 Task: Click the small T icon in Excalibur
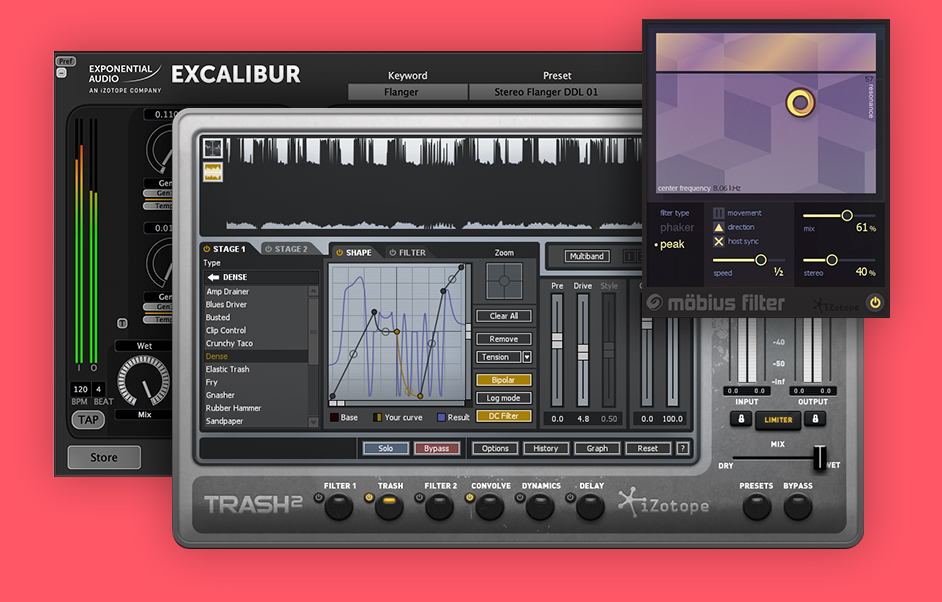pyautogui.click(x=122, y=323)
